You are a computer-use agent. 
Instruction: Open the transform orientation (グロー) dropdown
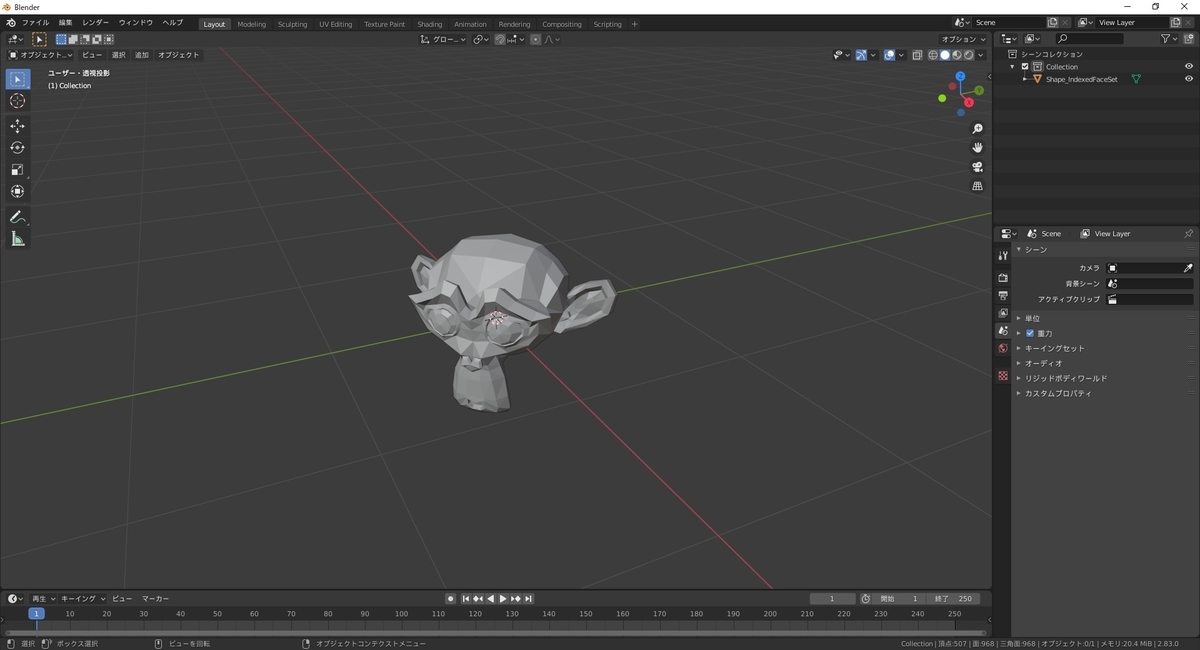pyautogui.click(x=442, y=39)
